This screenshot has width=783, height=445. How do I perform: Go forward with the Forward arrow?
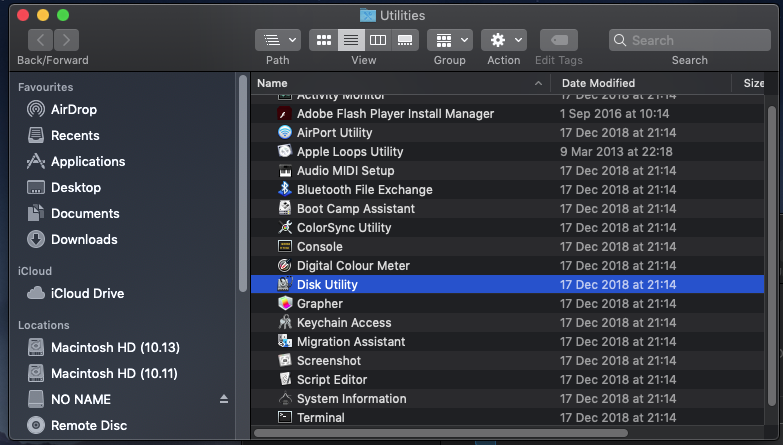(x=66, y=40)
